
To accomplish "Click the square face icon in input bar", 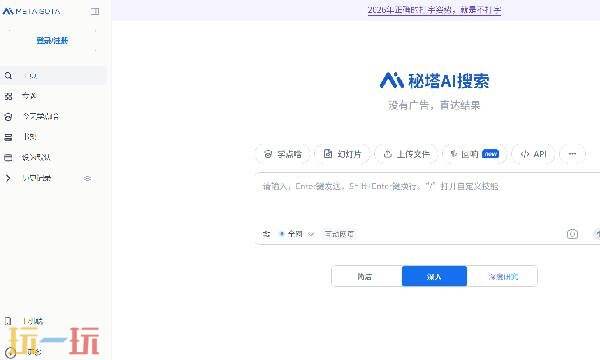I will point(572,234).
